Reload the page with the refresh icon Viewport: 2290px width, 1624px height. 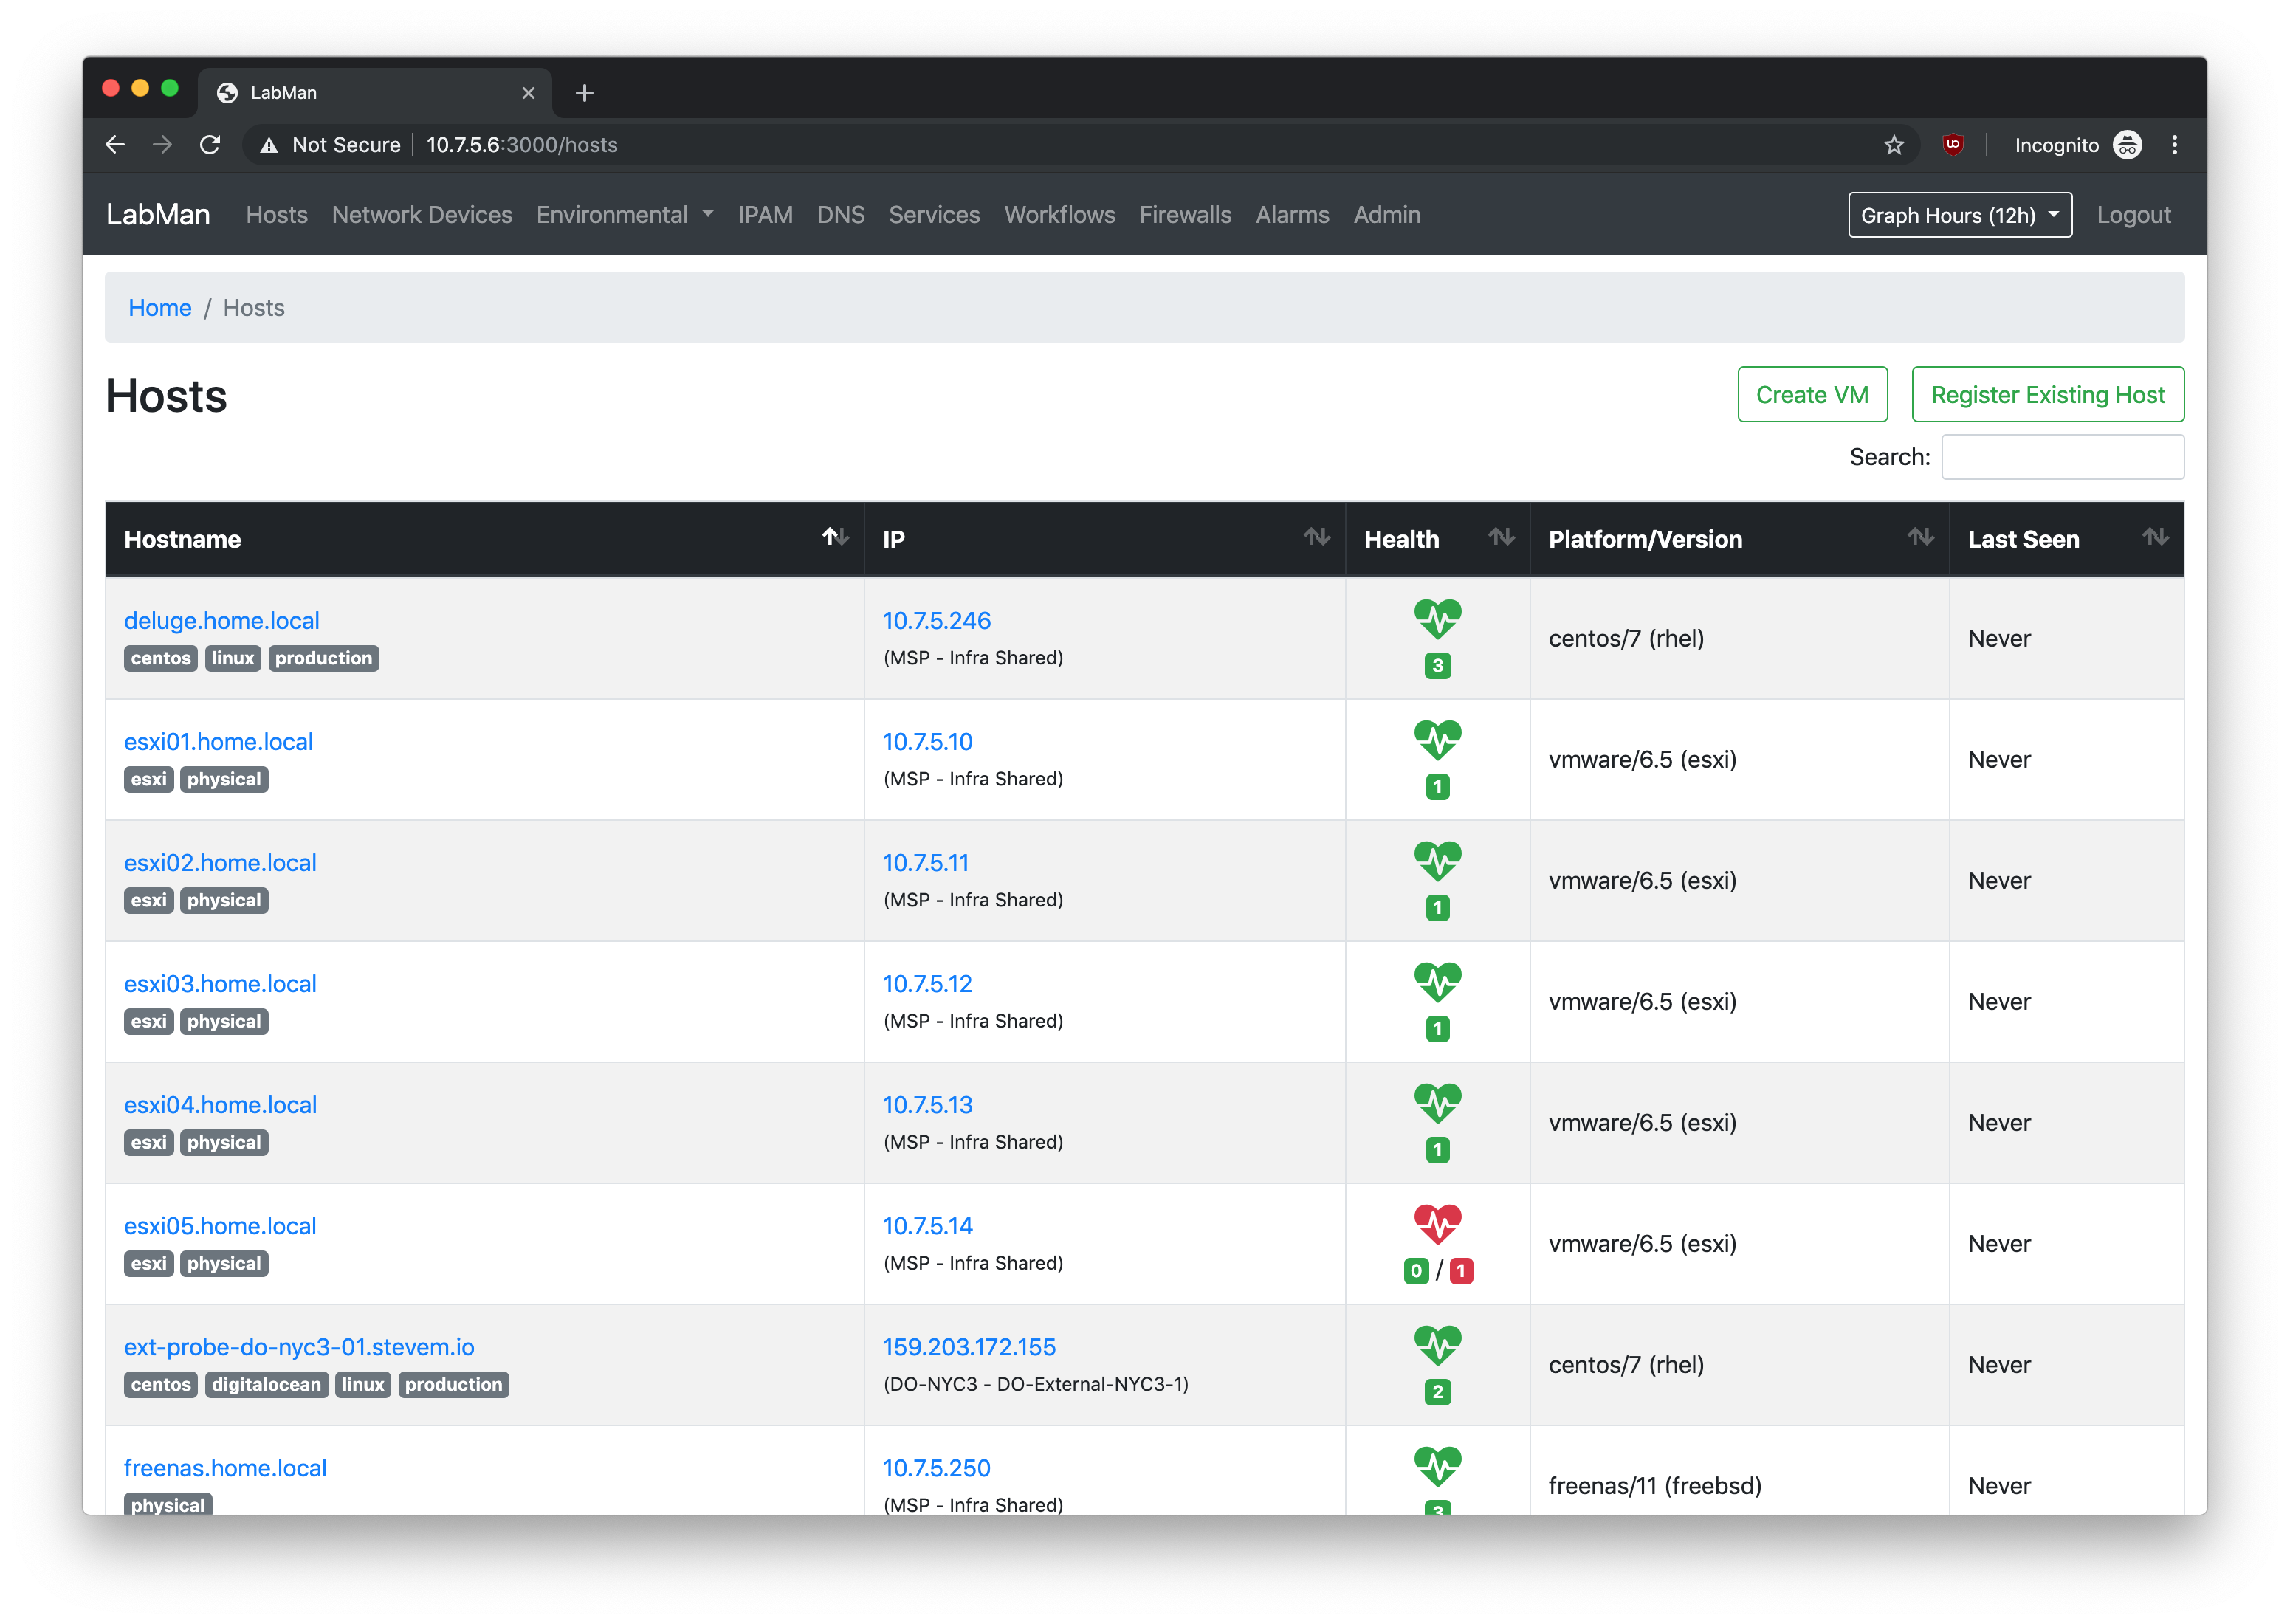click(x=210, y=145)
